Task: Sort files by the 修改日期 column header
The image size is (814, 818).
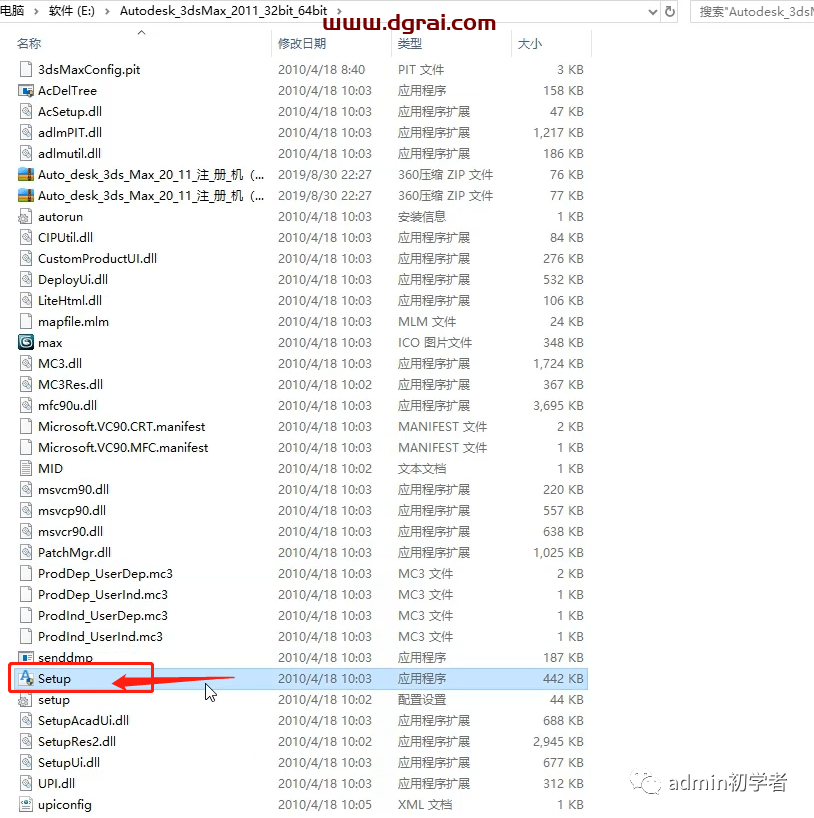Action: coord(302,44)
